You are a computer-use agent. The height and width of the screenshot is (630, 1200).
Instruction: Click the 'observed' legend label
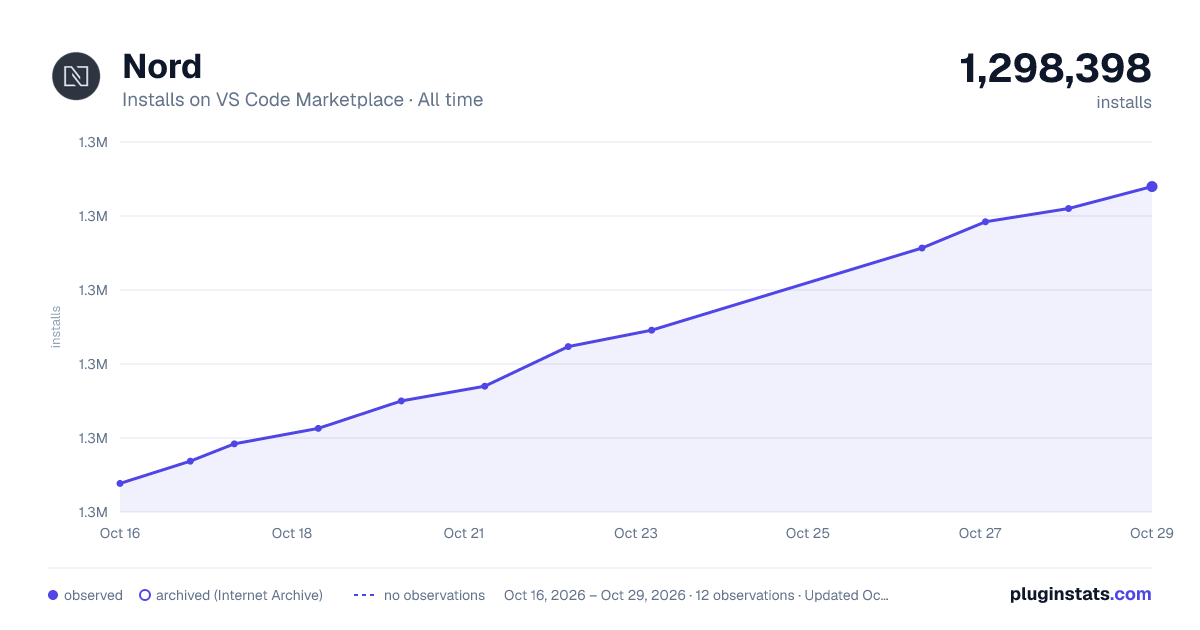point(93,595)
